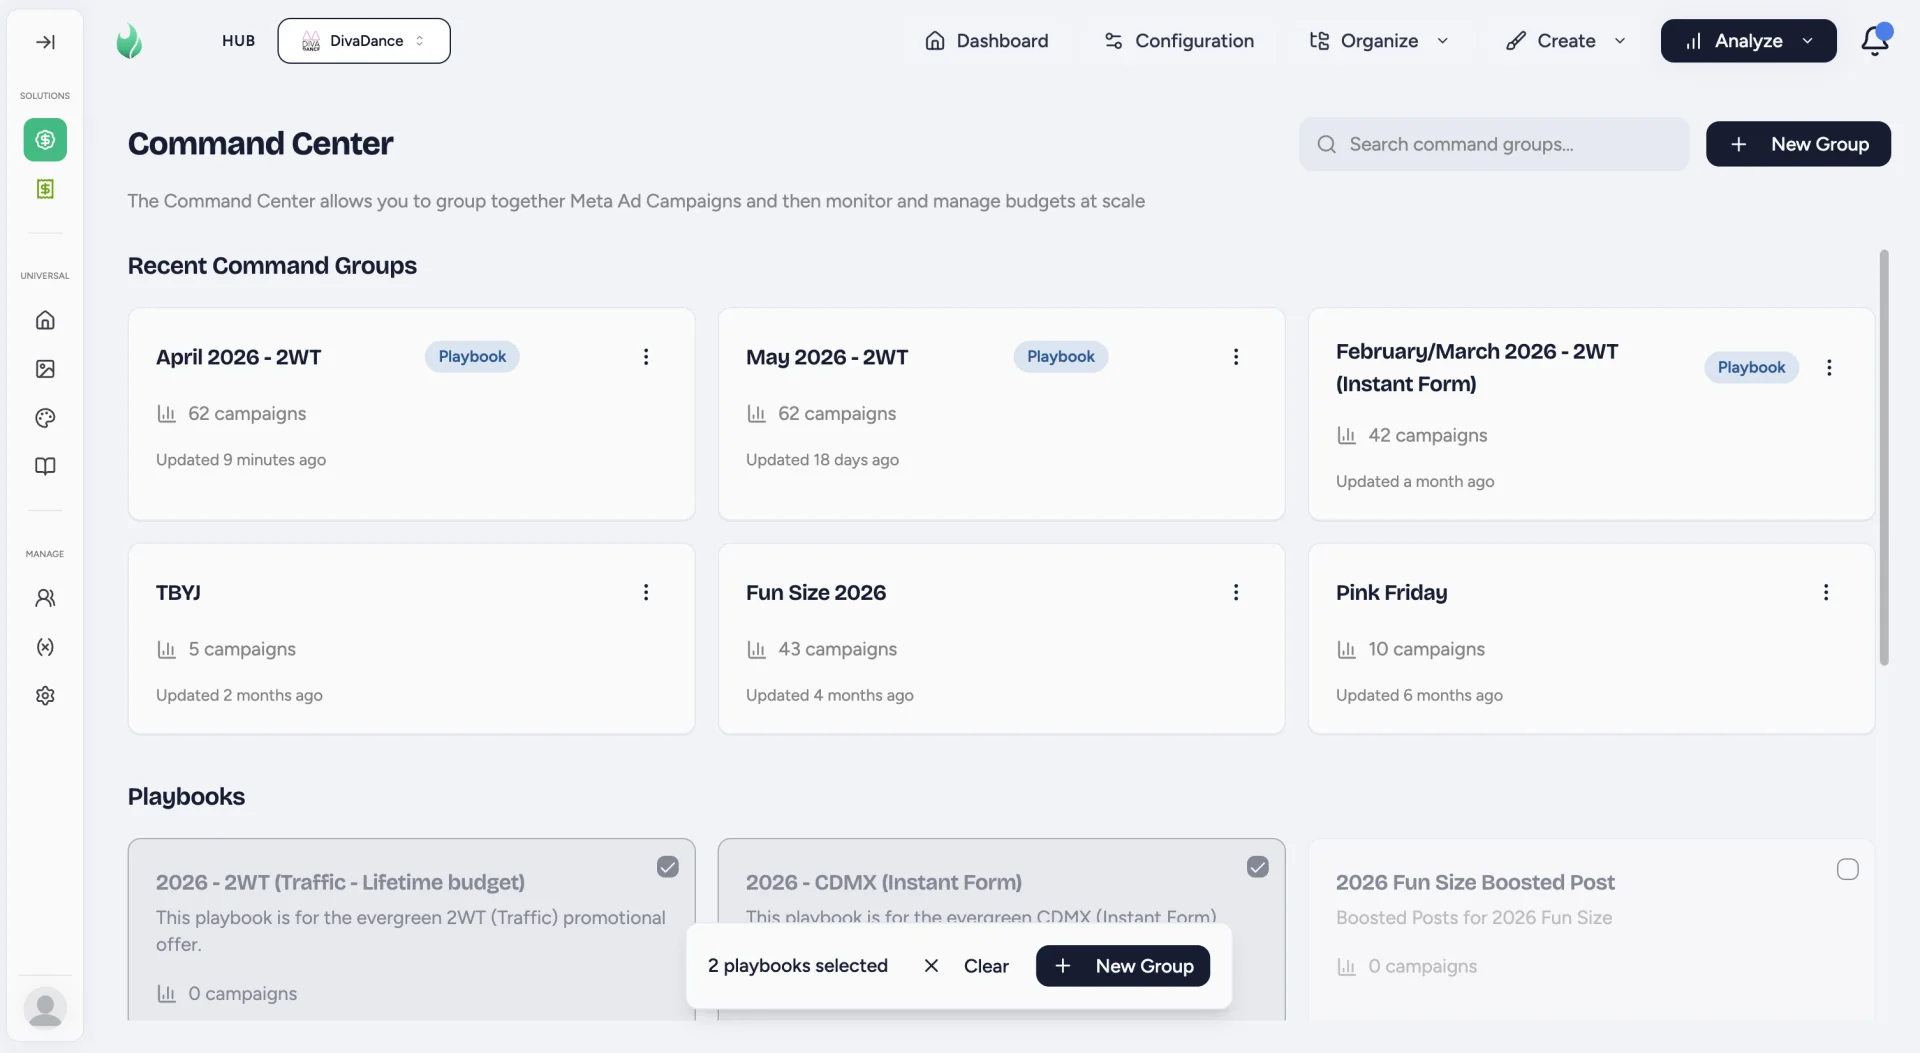Open the green flame logo home
Viewport: 1920px width, 1053px height.
click(129, 41)
